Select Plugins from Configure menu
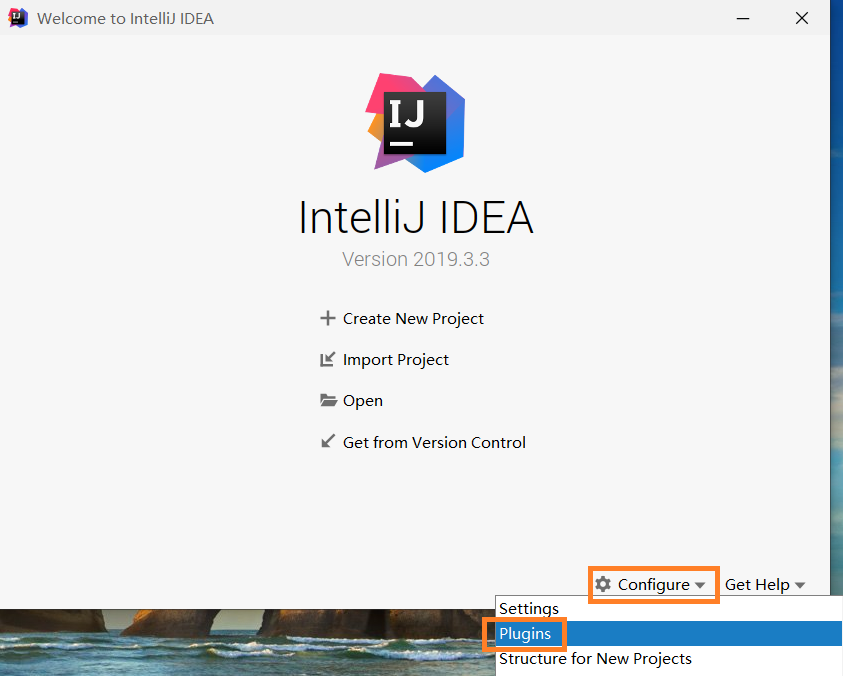Viewport: 843px width, 676px height. (x=669, y=634)
